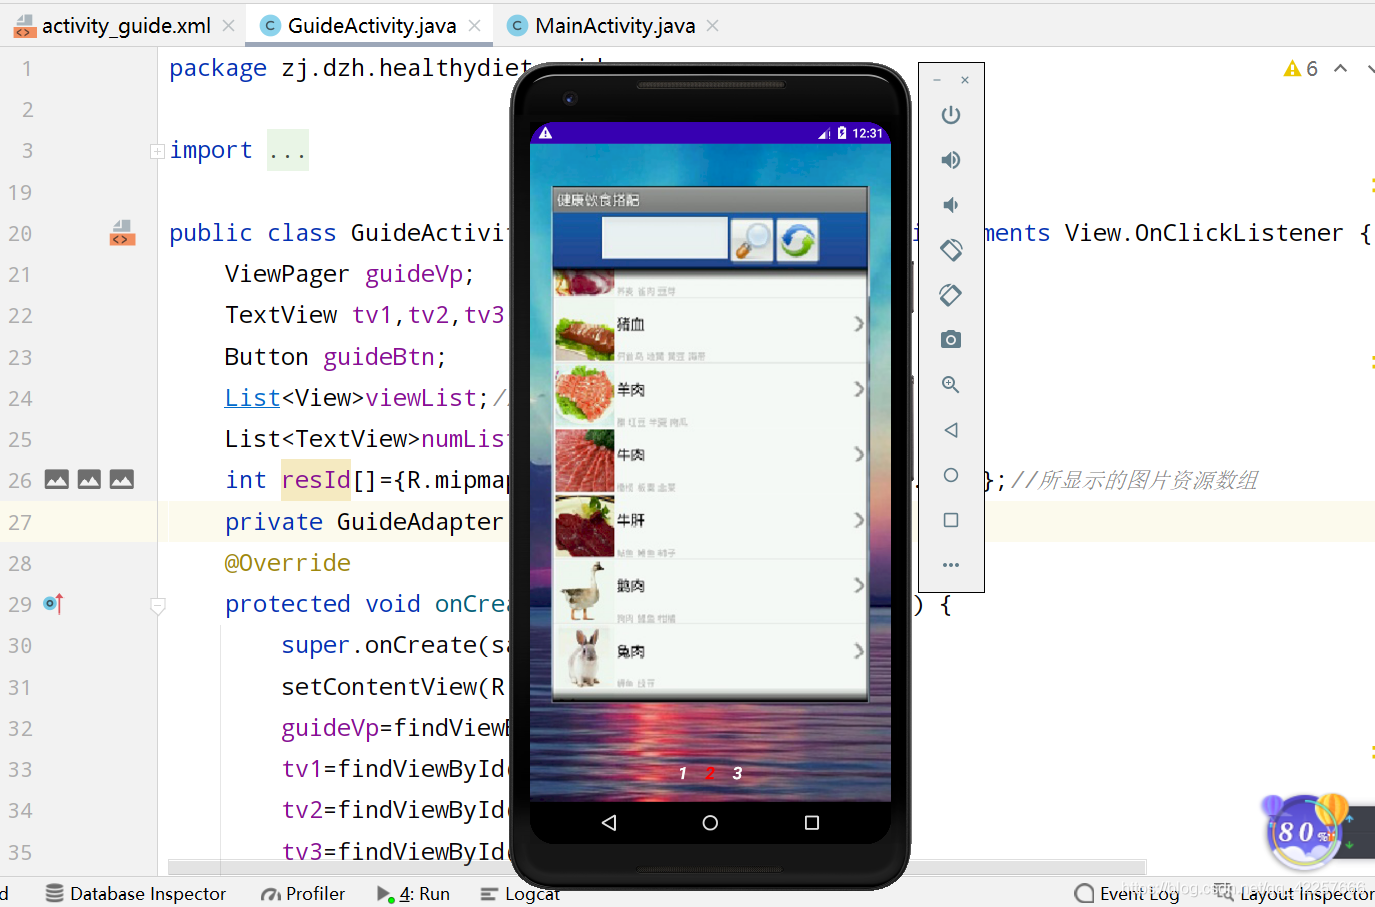Take an emulator screenshot with the camera icon

tap(951, 340)
